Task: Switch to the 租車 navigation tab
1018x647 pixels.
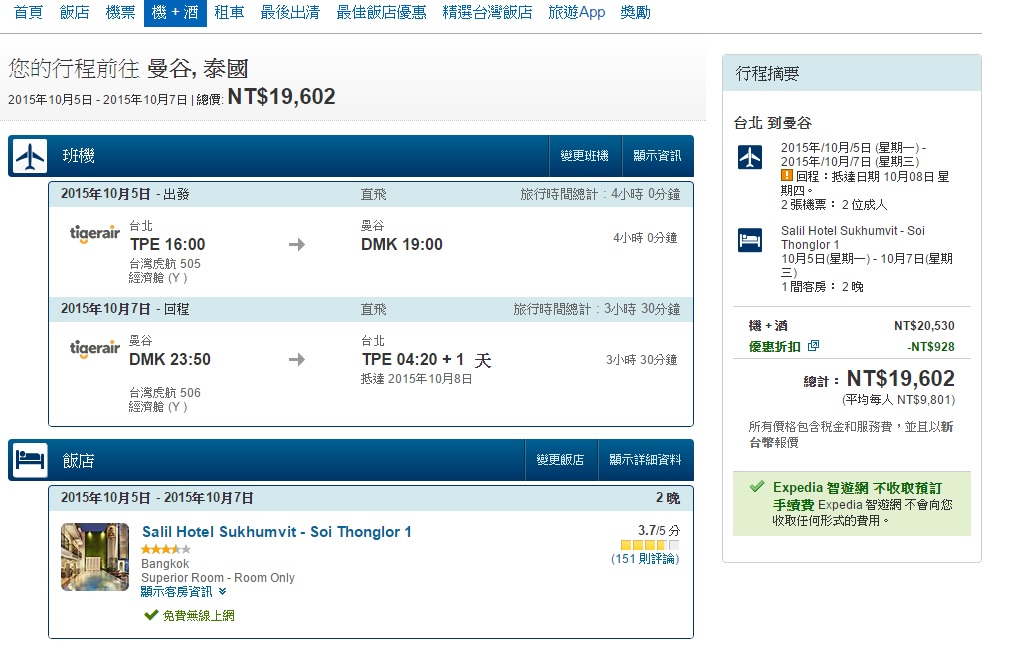Action: click(229, 13)
